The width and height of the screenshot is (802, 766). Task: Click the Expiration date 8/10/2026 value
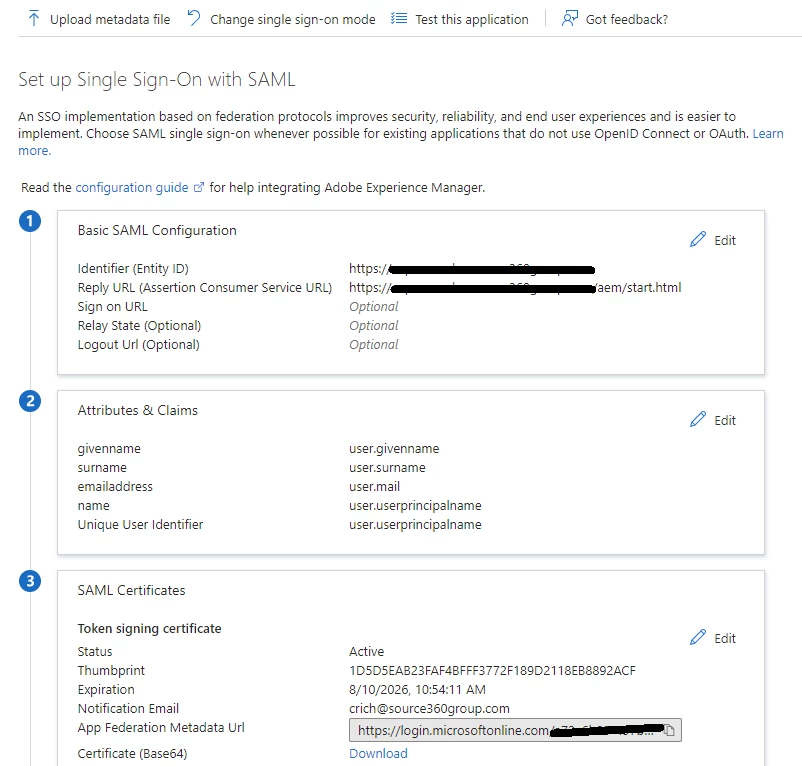[x=417, y=689]
